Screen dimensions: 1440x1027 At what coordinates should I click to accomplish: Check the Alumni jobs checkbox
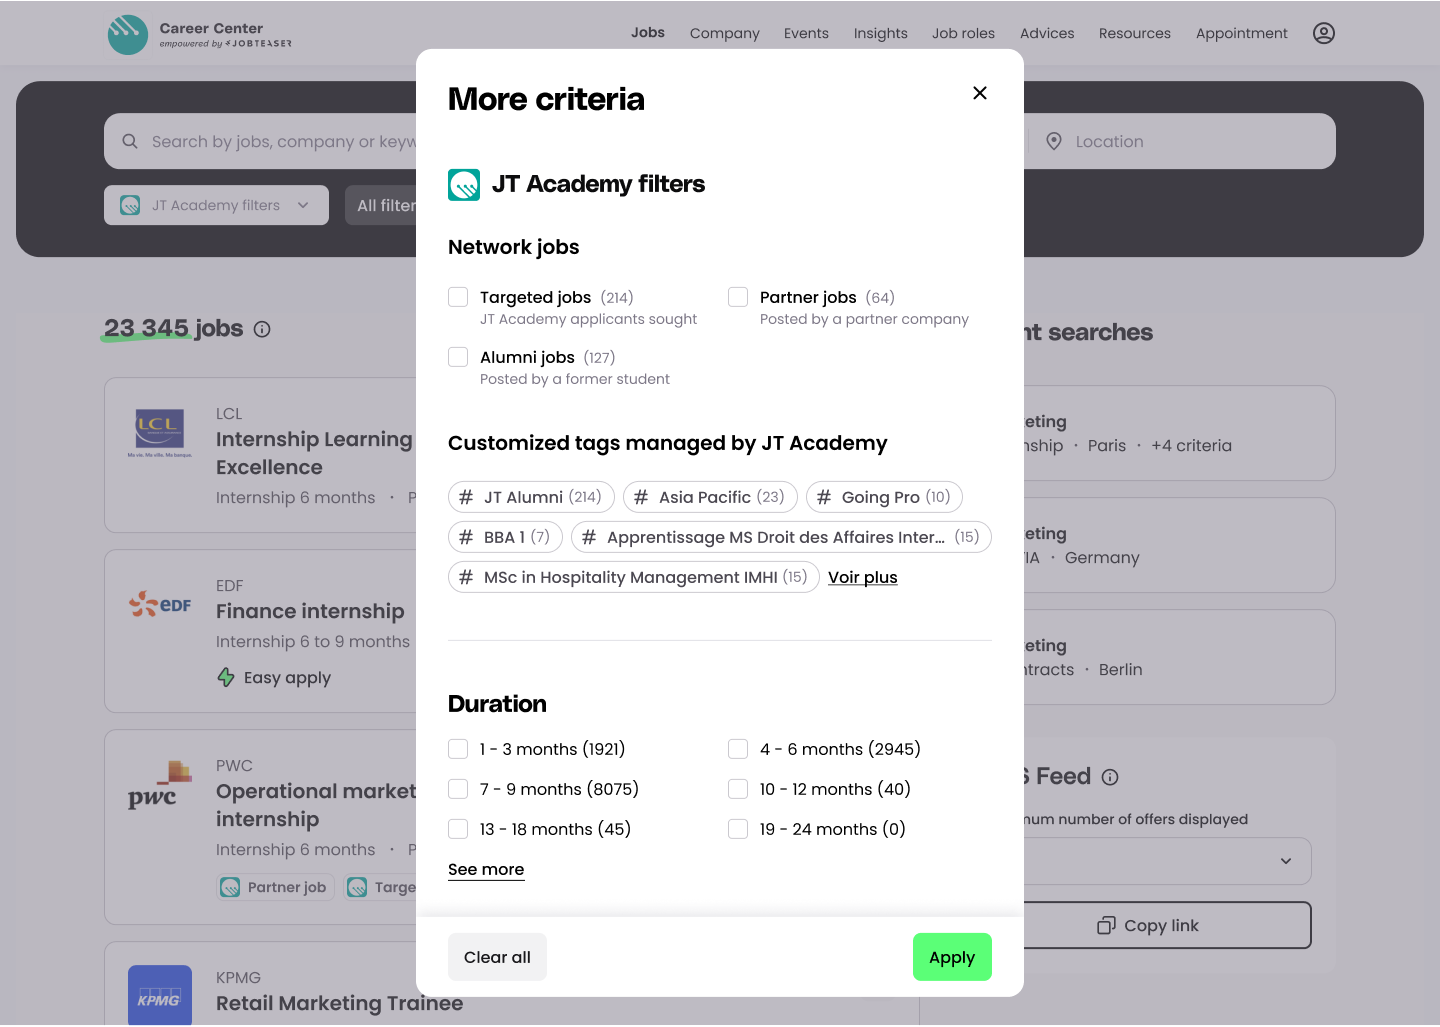tap(458, 357)
